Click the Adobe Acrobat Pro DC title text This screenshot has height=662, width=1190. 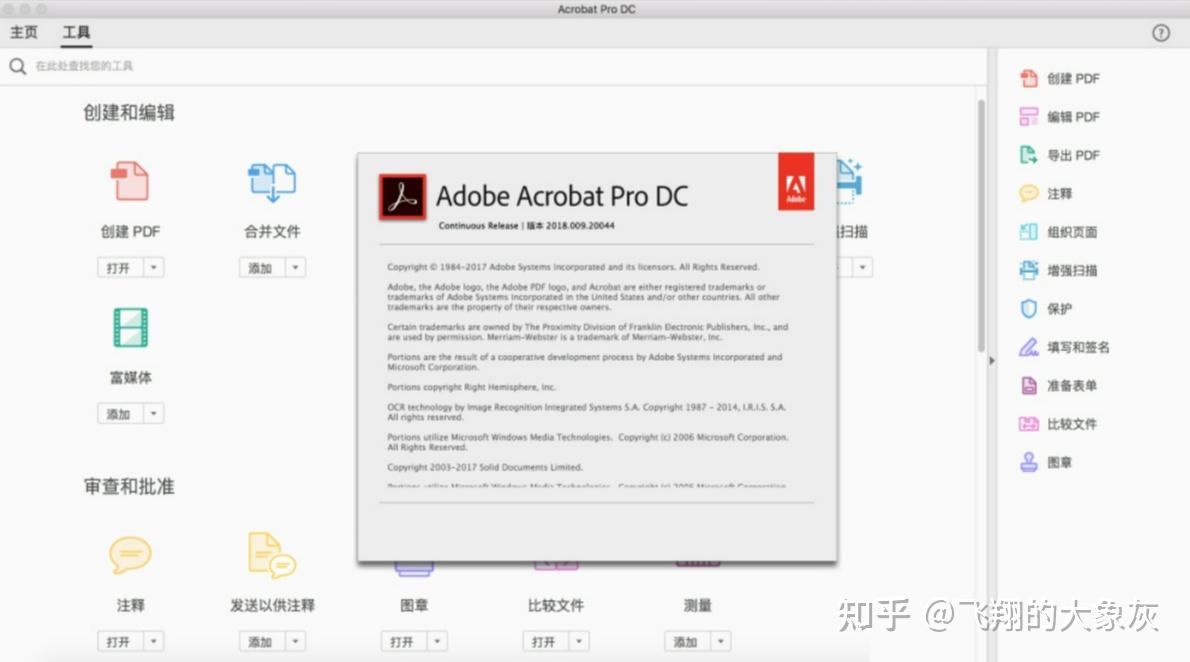(562, 196)
